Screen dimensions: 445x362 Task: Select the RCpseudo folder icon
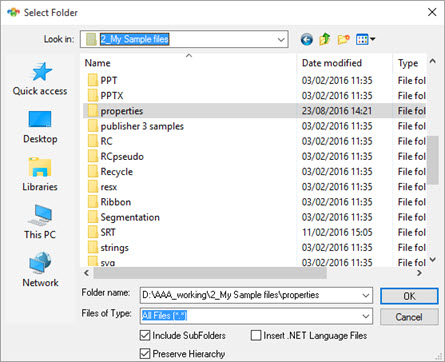pos(92,157)
